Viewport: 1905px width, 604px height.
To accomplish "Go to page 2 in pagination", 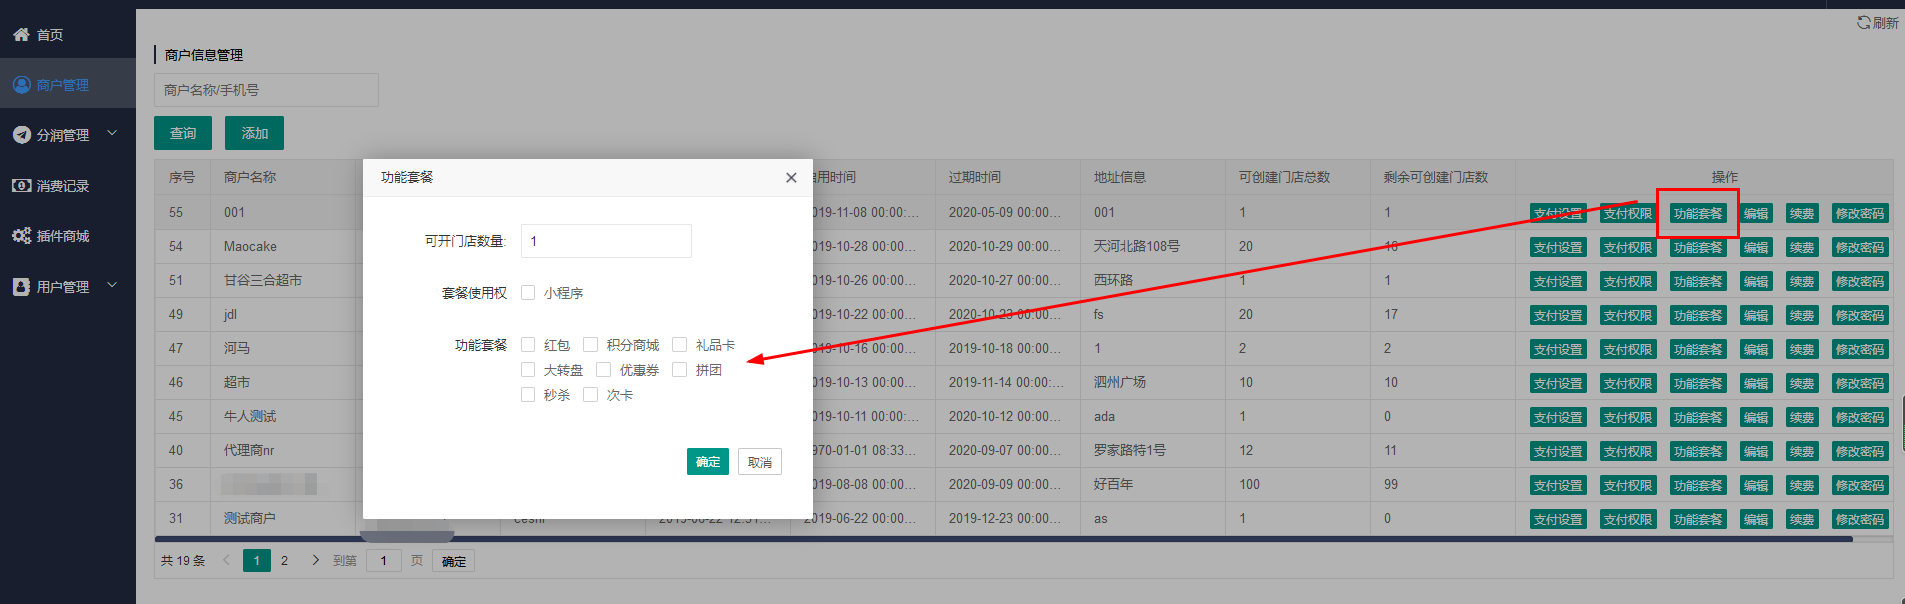I will (284, 560).
